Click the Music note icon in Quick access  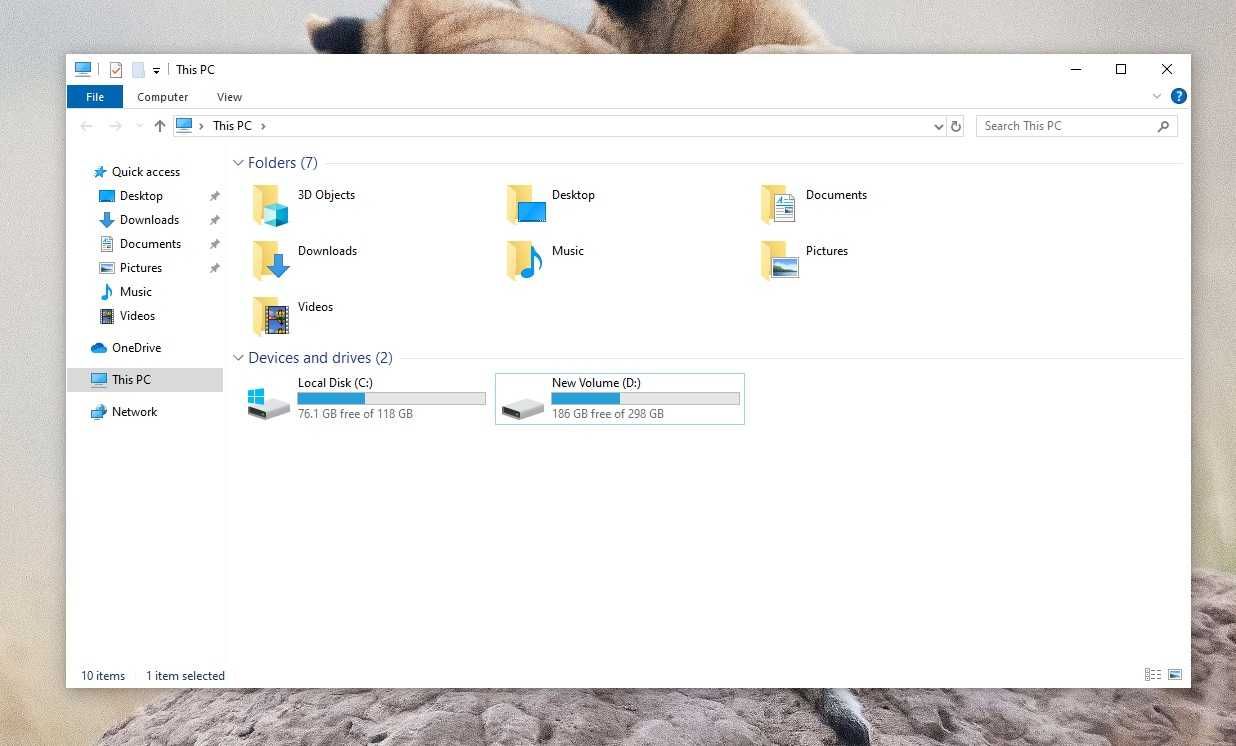[107, 292]
